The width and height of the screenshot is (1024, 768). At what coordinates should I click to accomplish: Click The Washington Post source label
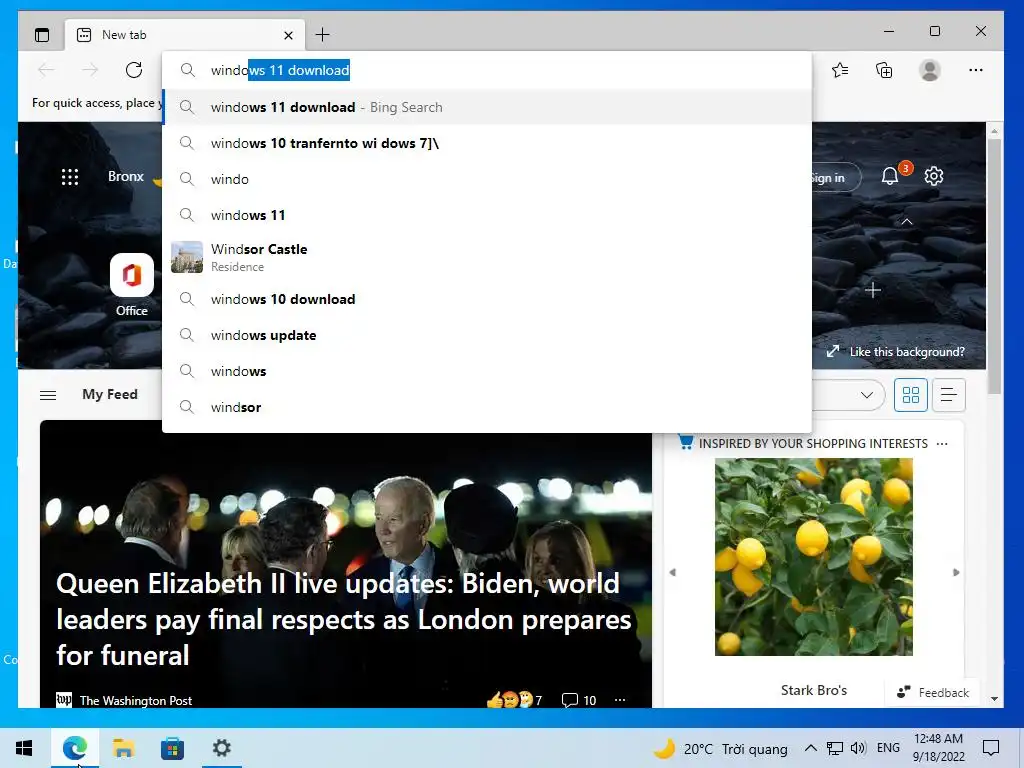tap(136, 700)
